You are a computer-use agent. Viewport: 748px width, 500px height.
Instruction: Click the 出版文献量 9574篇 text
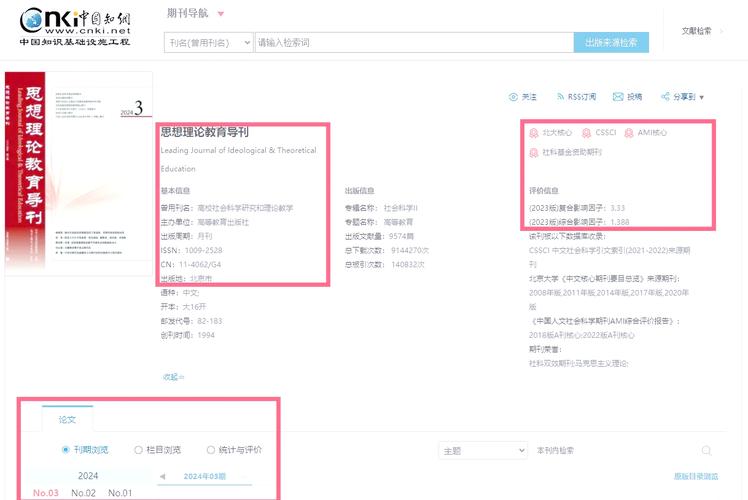(379, 236)
